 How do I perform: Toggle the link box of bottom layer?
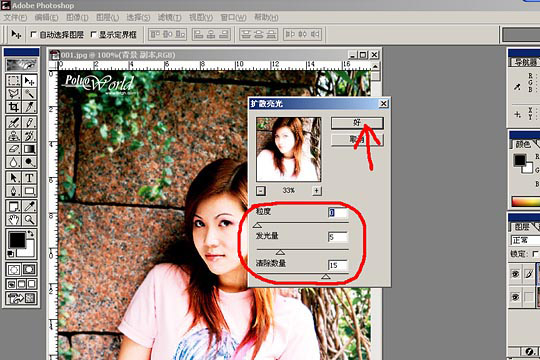pos(529,297)
